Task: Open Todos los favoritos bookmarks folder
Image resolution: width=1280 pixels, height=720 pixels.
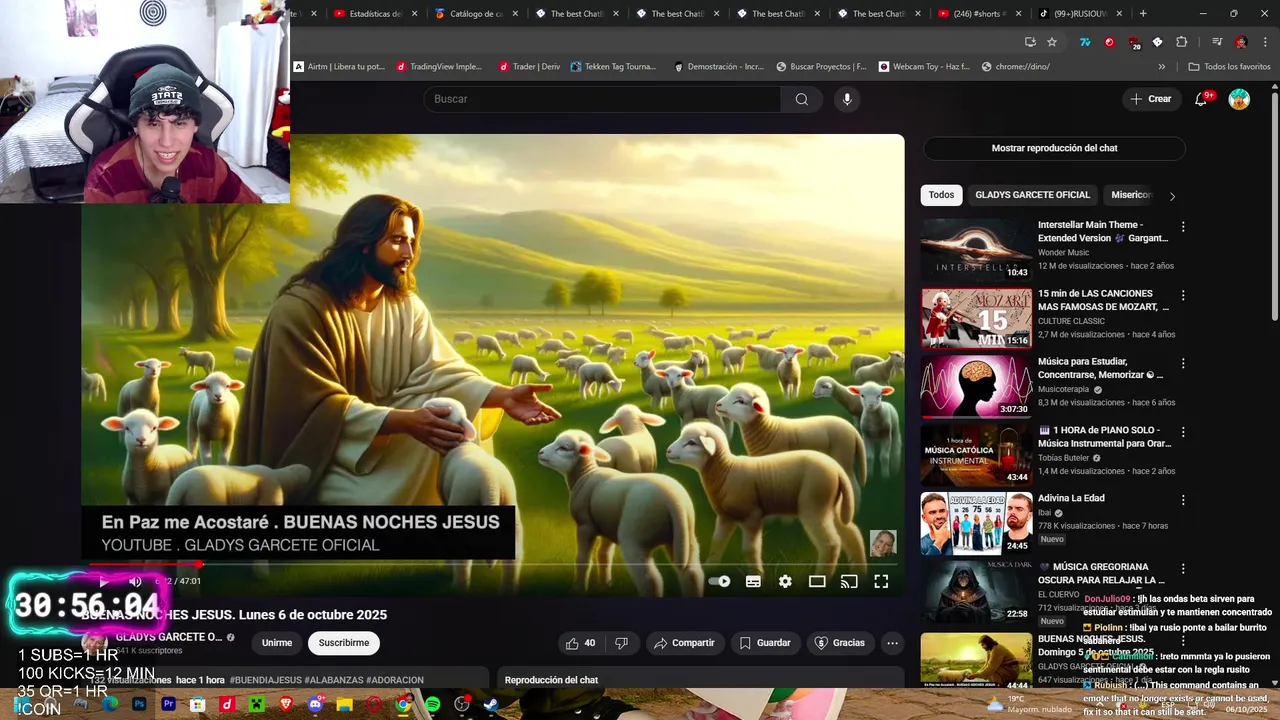Action: coord(1229,67)
